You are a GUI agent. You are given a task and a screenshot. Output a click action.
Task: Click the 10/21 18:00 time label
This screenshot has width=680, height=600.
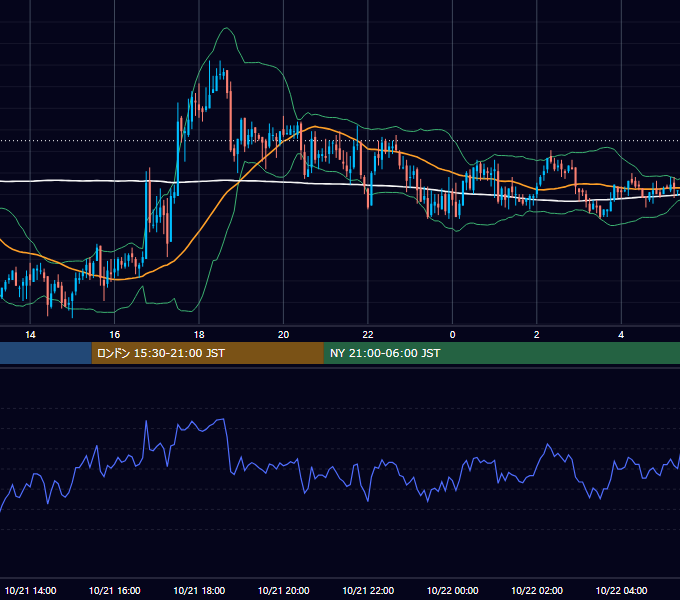click(199, 590)
